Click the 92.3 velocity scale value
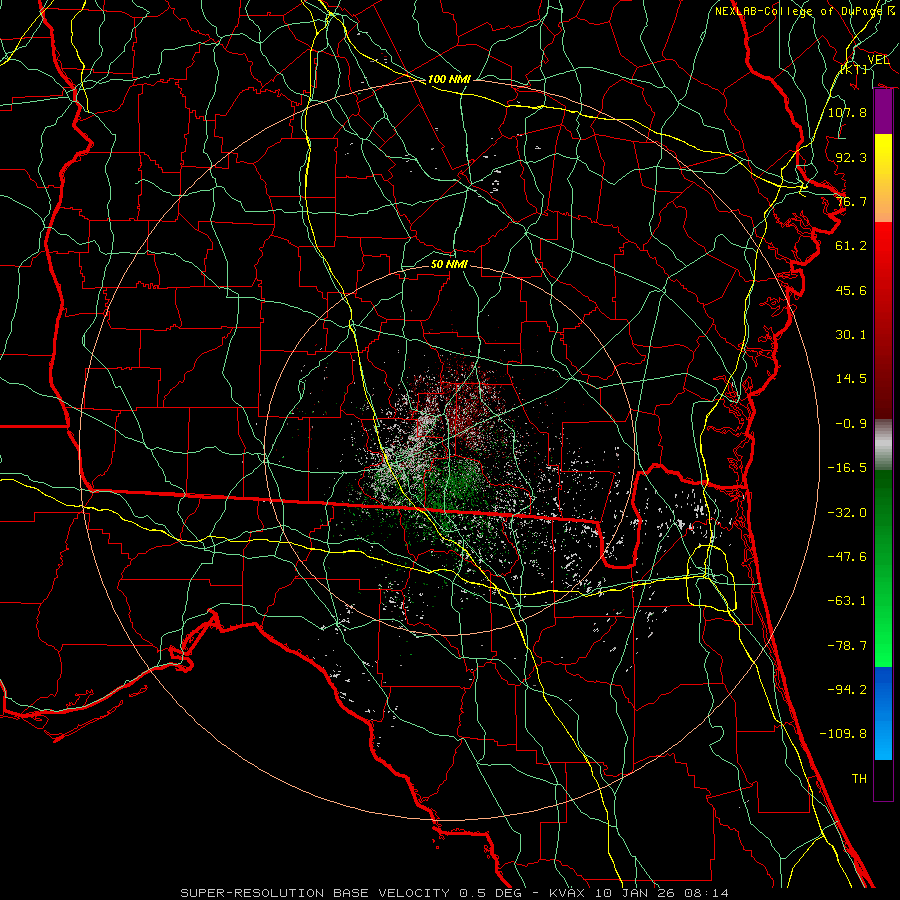 [851, 157]
